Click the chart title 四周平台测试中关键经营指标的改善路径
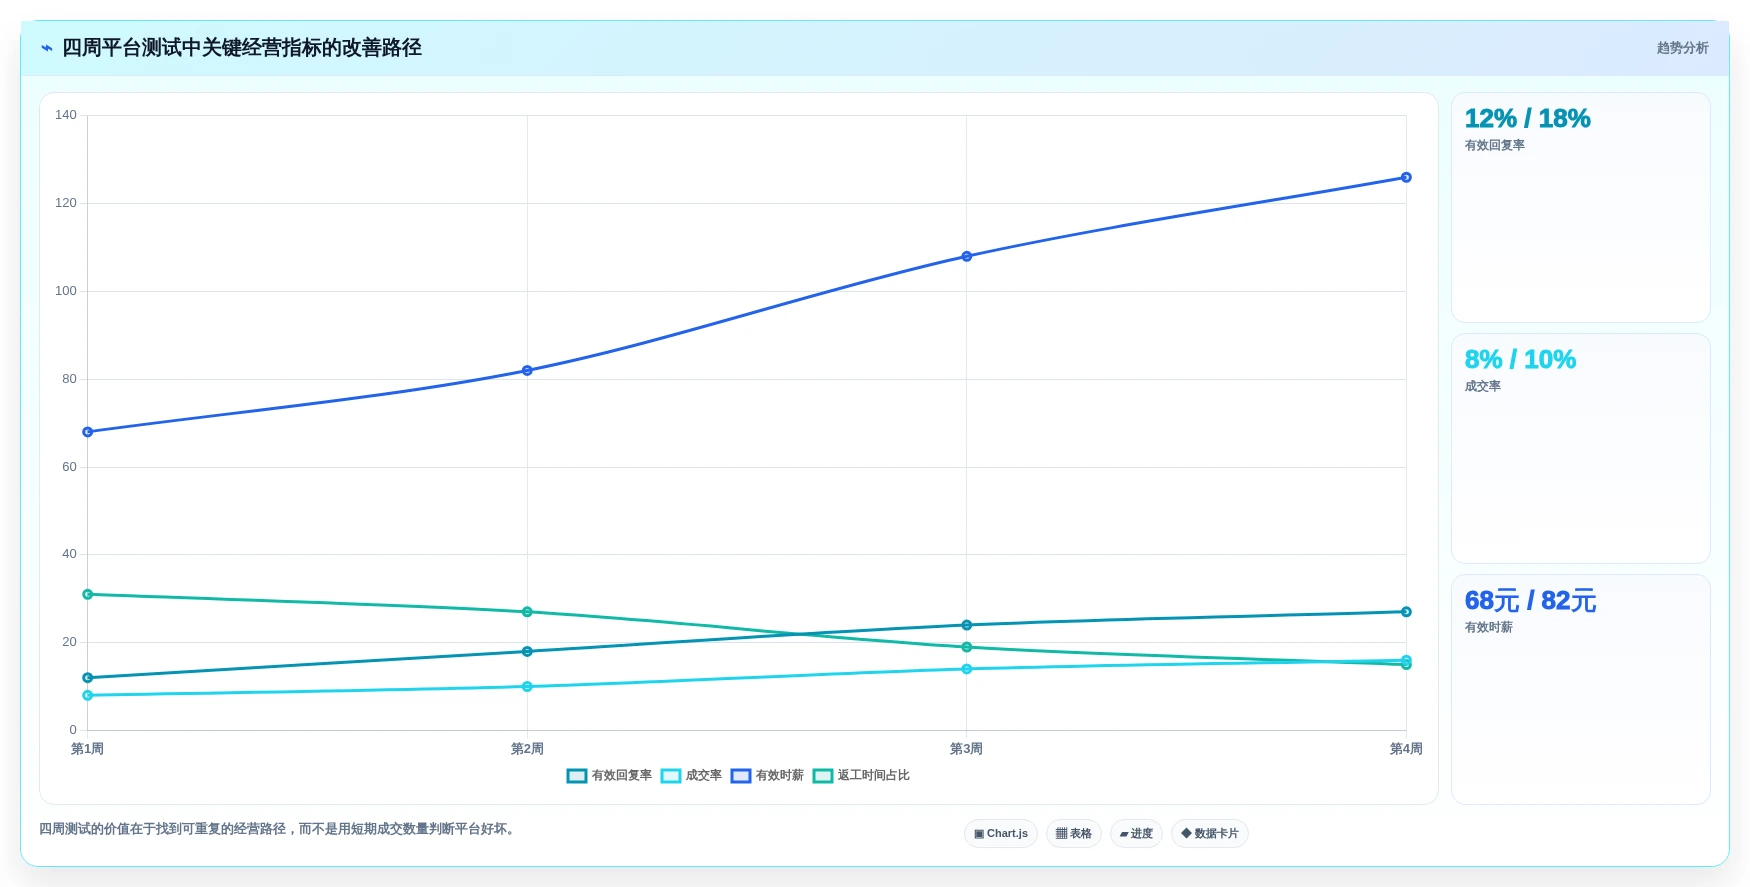This screenshot has height=887, width=1750. point(242,48)
